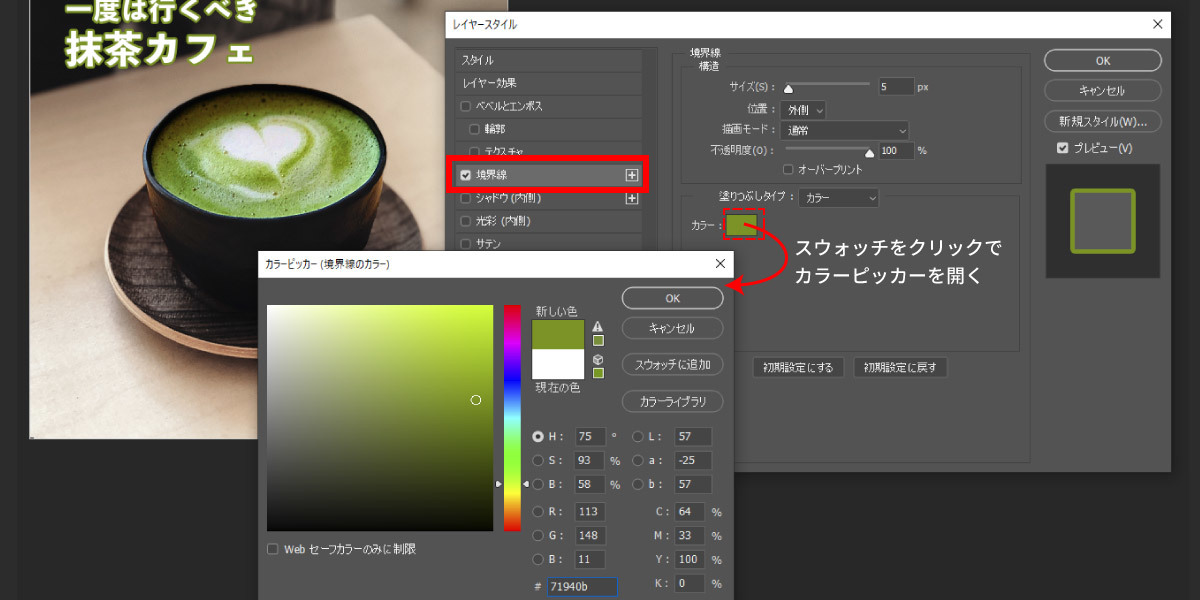
Task: Open カラーライブラリ
Action: point(672,401)
